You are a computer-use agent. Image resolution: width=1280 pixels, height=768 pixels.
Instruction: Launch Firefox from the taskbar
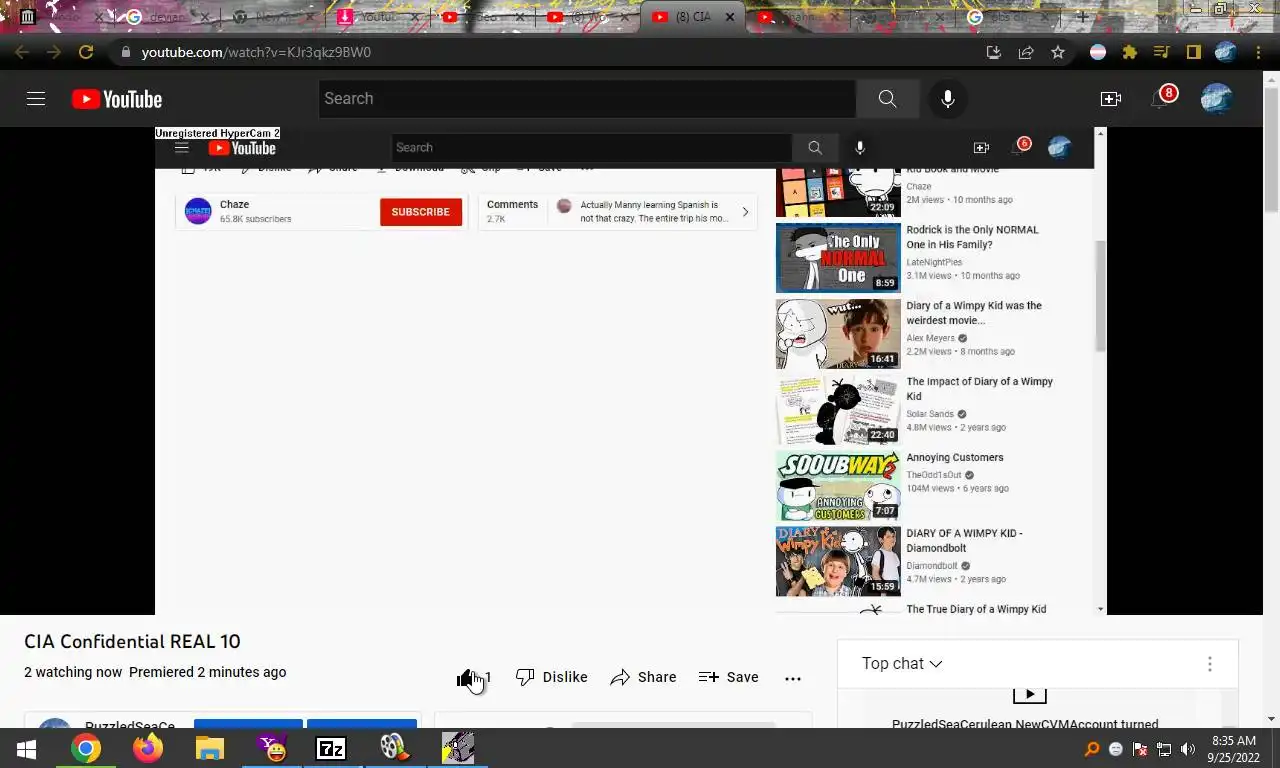point(148,748)
